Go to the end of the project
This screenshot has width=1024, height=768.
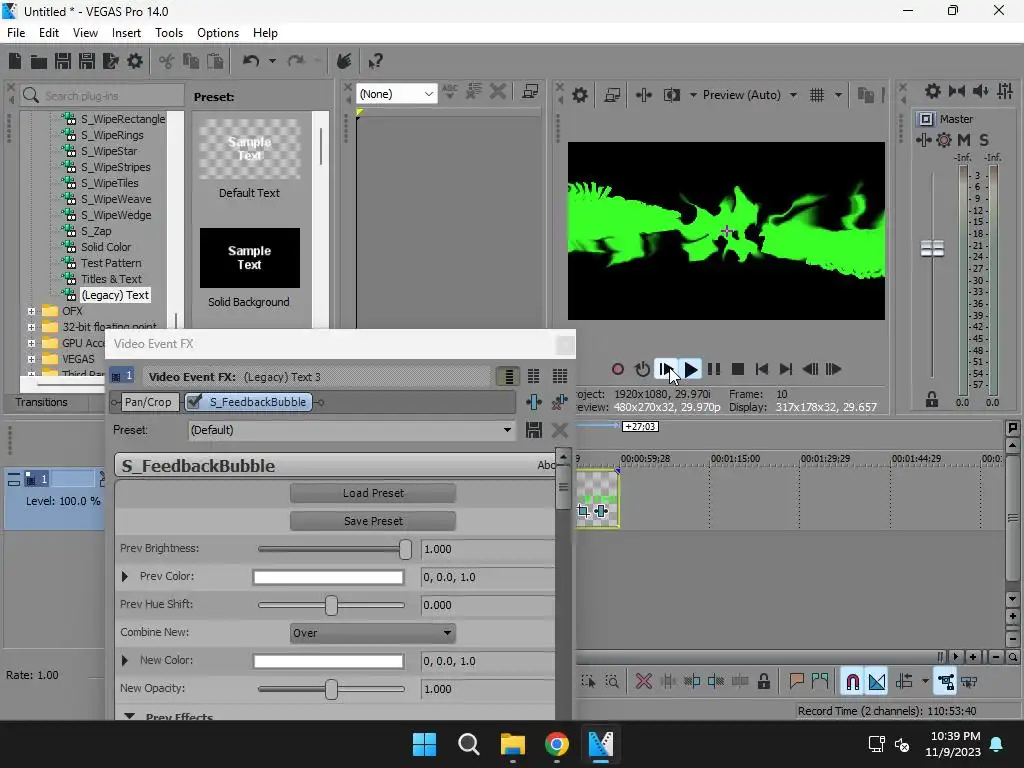[786, 370]
